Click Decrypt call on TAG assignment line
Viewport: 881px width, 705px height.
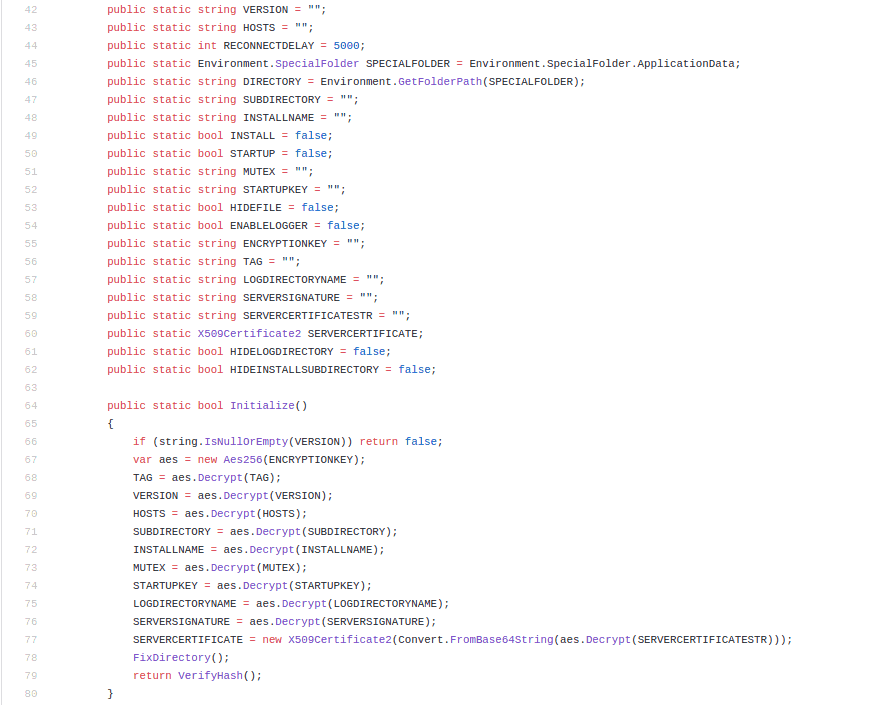tap(220, 477)
